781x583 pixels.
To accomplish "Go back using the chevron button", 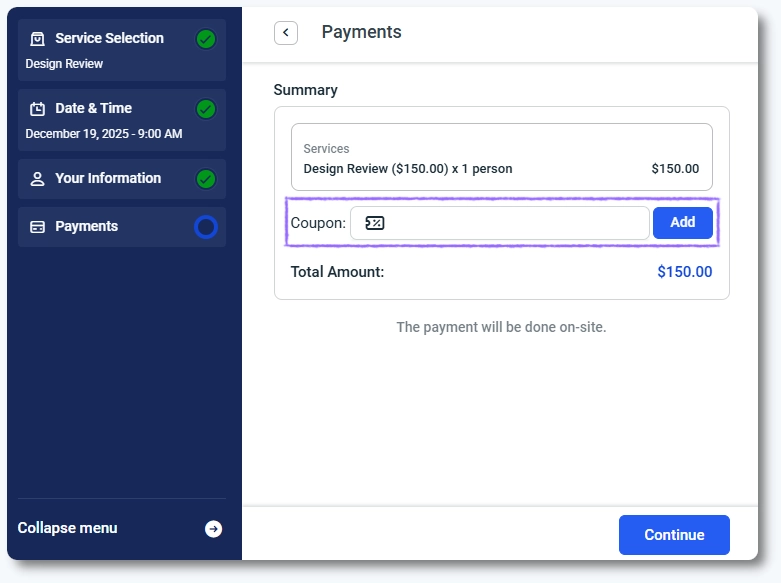I will click(x=286, y=33).
